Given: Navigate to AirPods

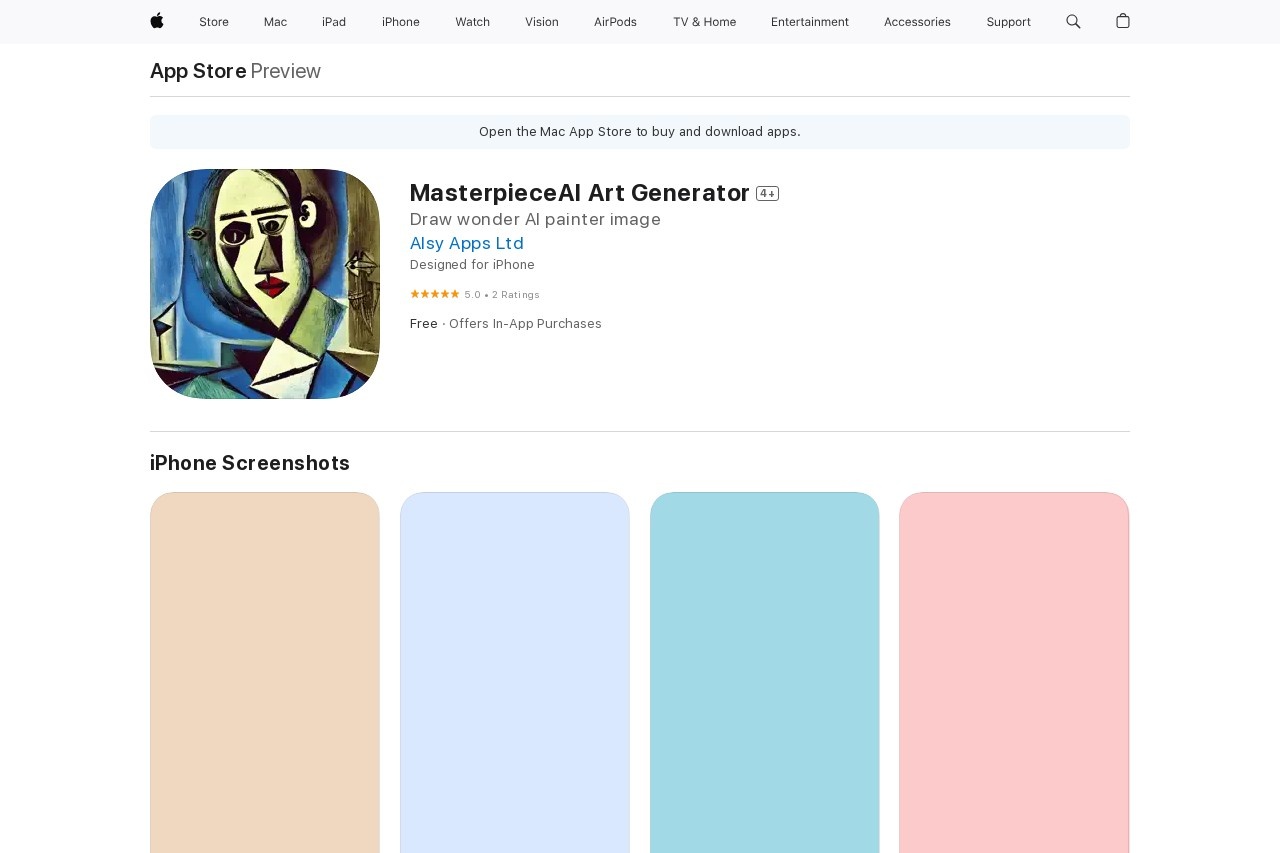Looking at the screenshot, I should coord(615,22).
